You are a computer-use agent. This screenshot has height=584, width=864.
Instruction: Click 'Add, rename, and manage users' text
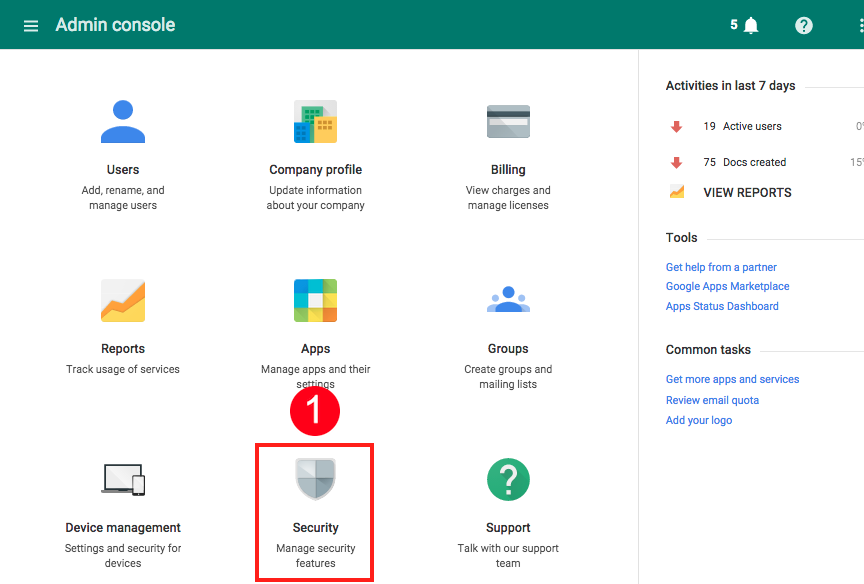coord(123,197)
